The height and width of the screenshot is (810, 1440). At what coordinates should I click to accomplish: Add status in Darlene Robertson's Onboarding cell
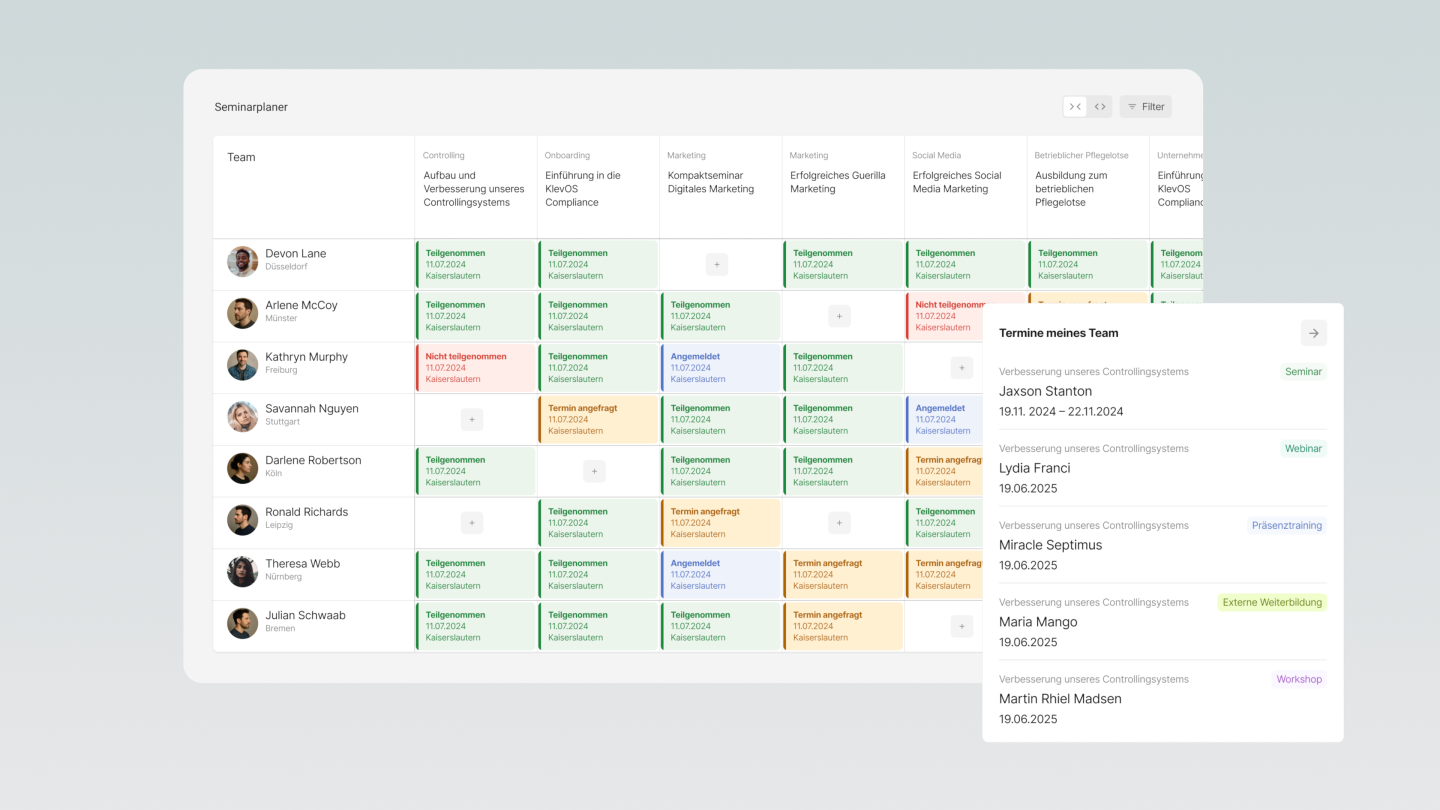click(x=594, y=470)
